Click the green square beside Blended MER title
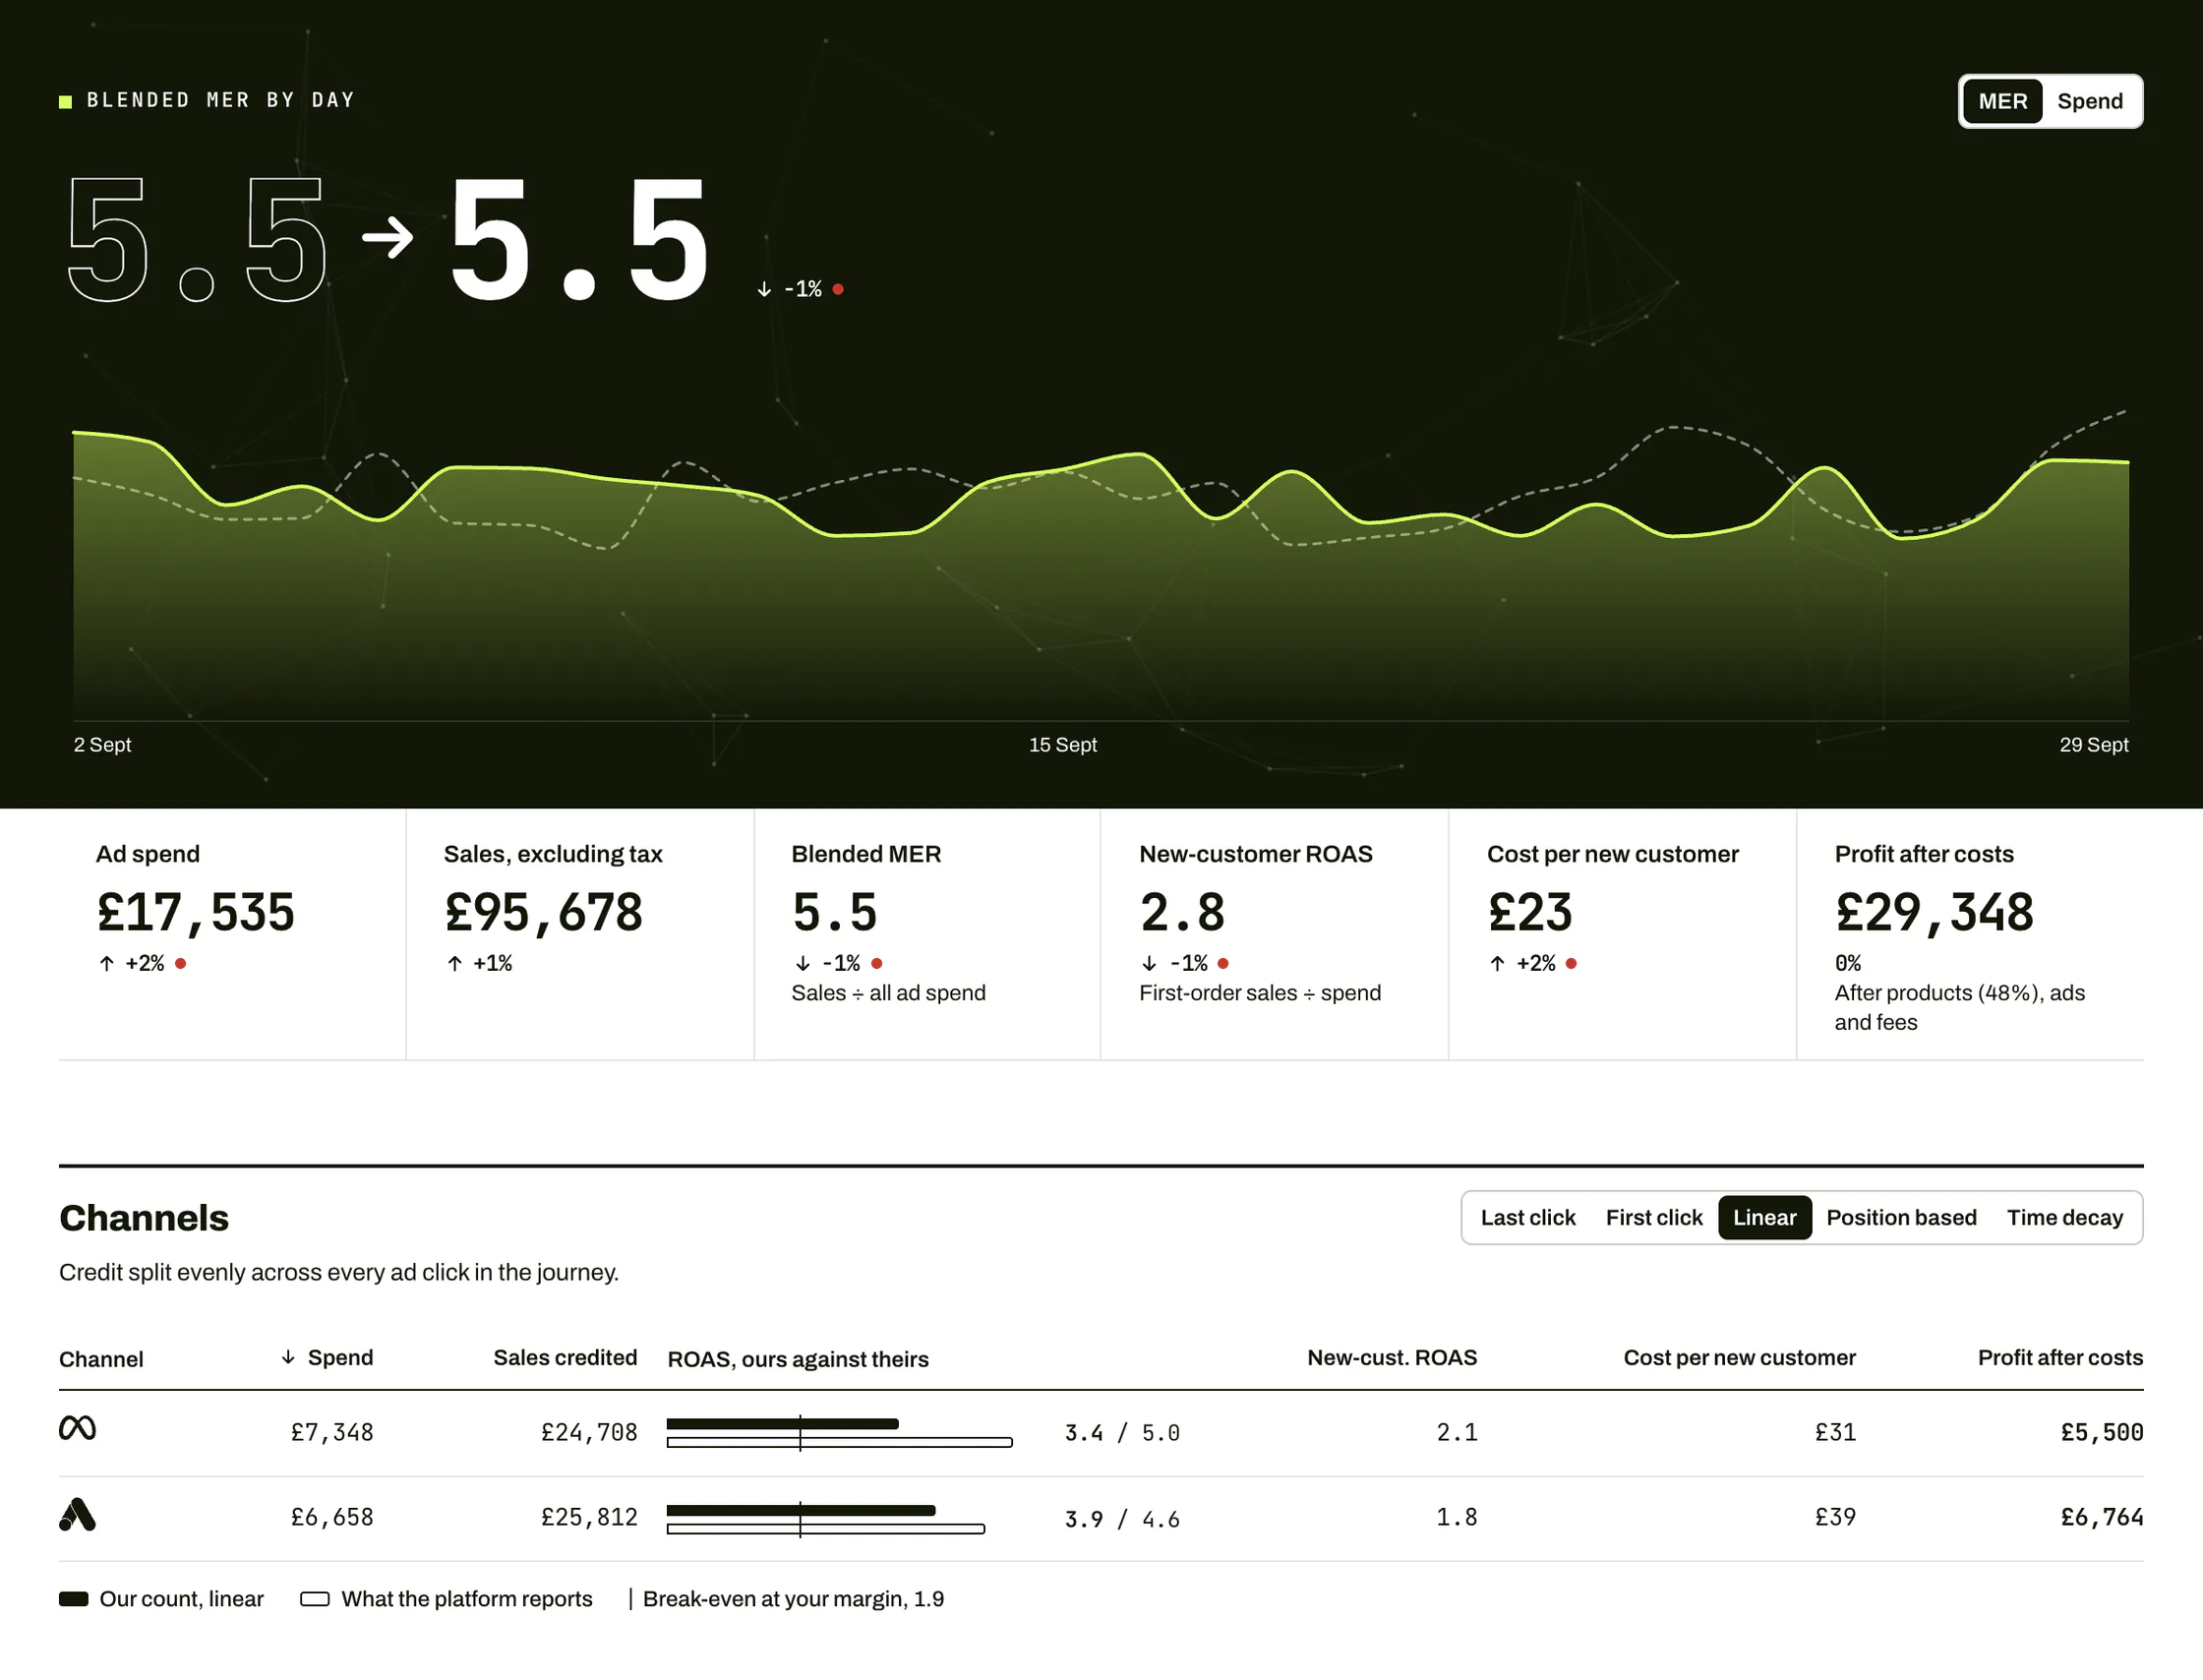 66,101
